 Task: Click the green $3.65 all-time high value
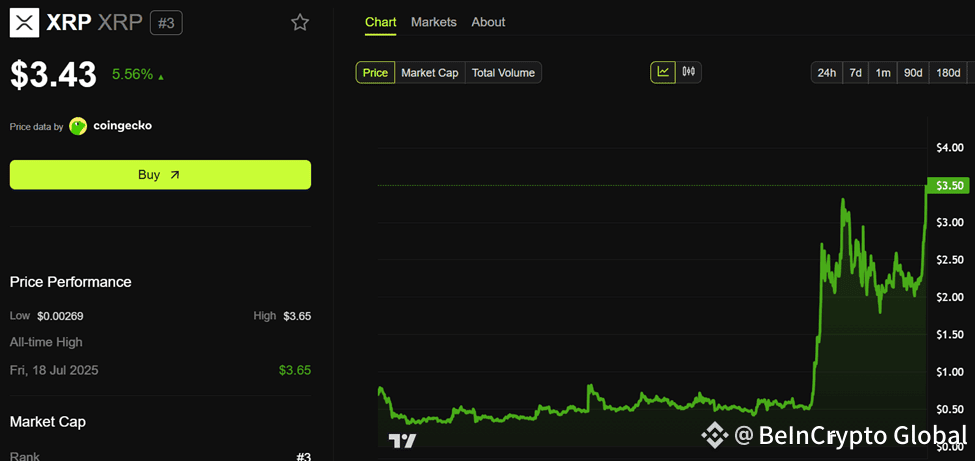click(295, 371)
